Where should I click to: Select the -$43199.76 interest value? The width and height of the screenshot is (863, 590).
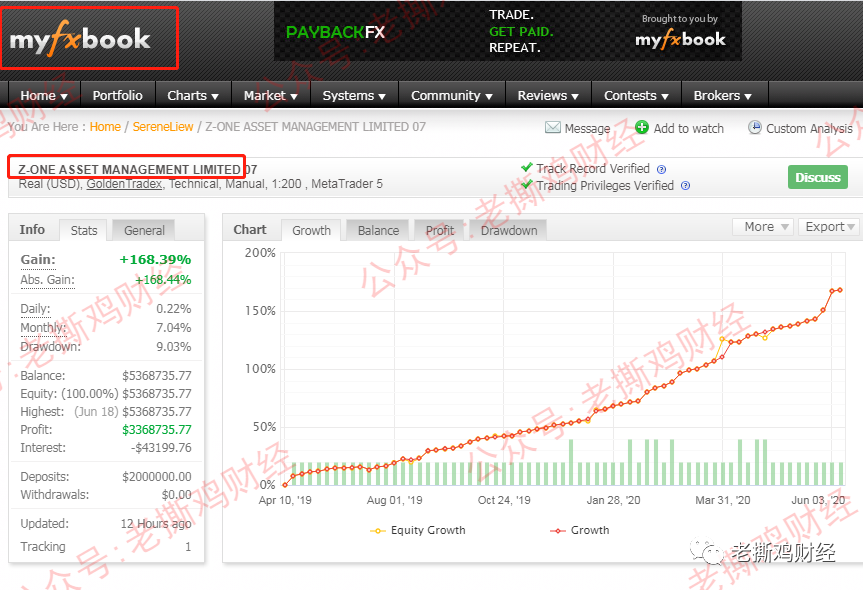pyautogui.click(x=161, y=448)
